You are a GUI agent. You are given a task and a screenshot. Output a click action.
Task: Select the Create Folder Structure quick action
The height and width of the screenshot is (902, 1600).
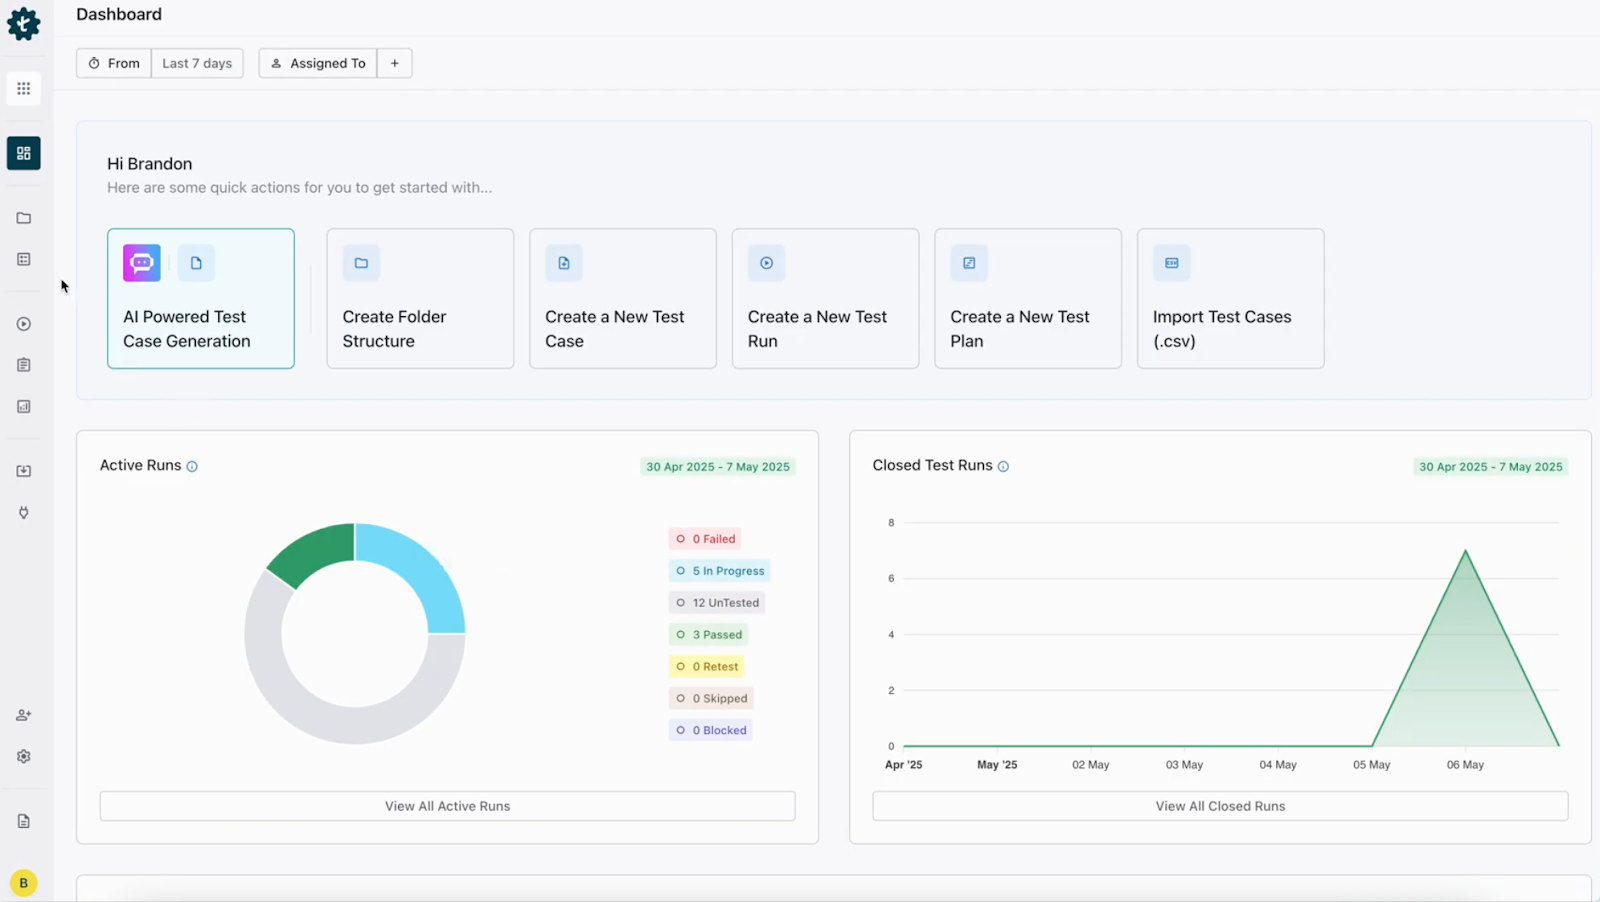click(x=420, y=298)
